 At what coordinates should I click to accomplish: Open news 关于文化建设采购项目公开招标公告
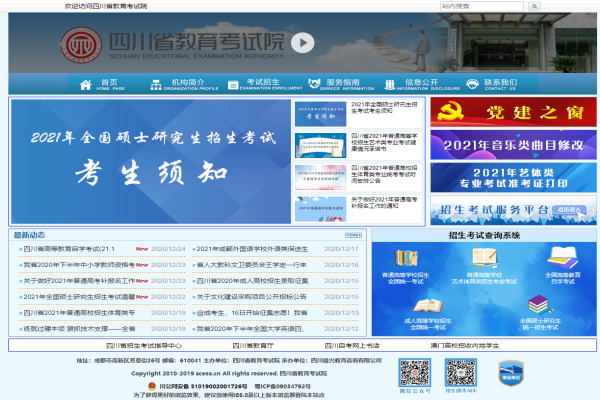[251, 297]
